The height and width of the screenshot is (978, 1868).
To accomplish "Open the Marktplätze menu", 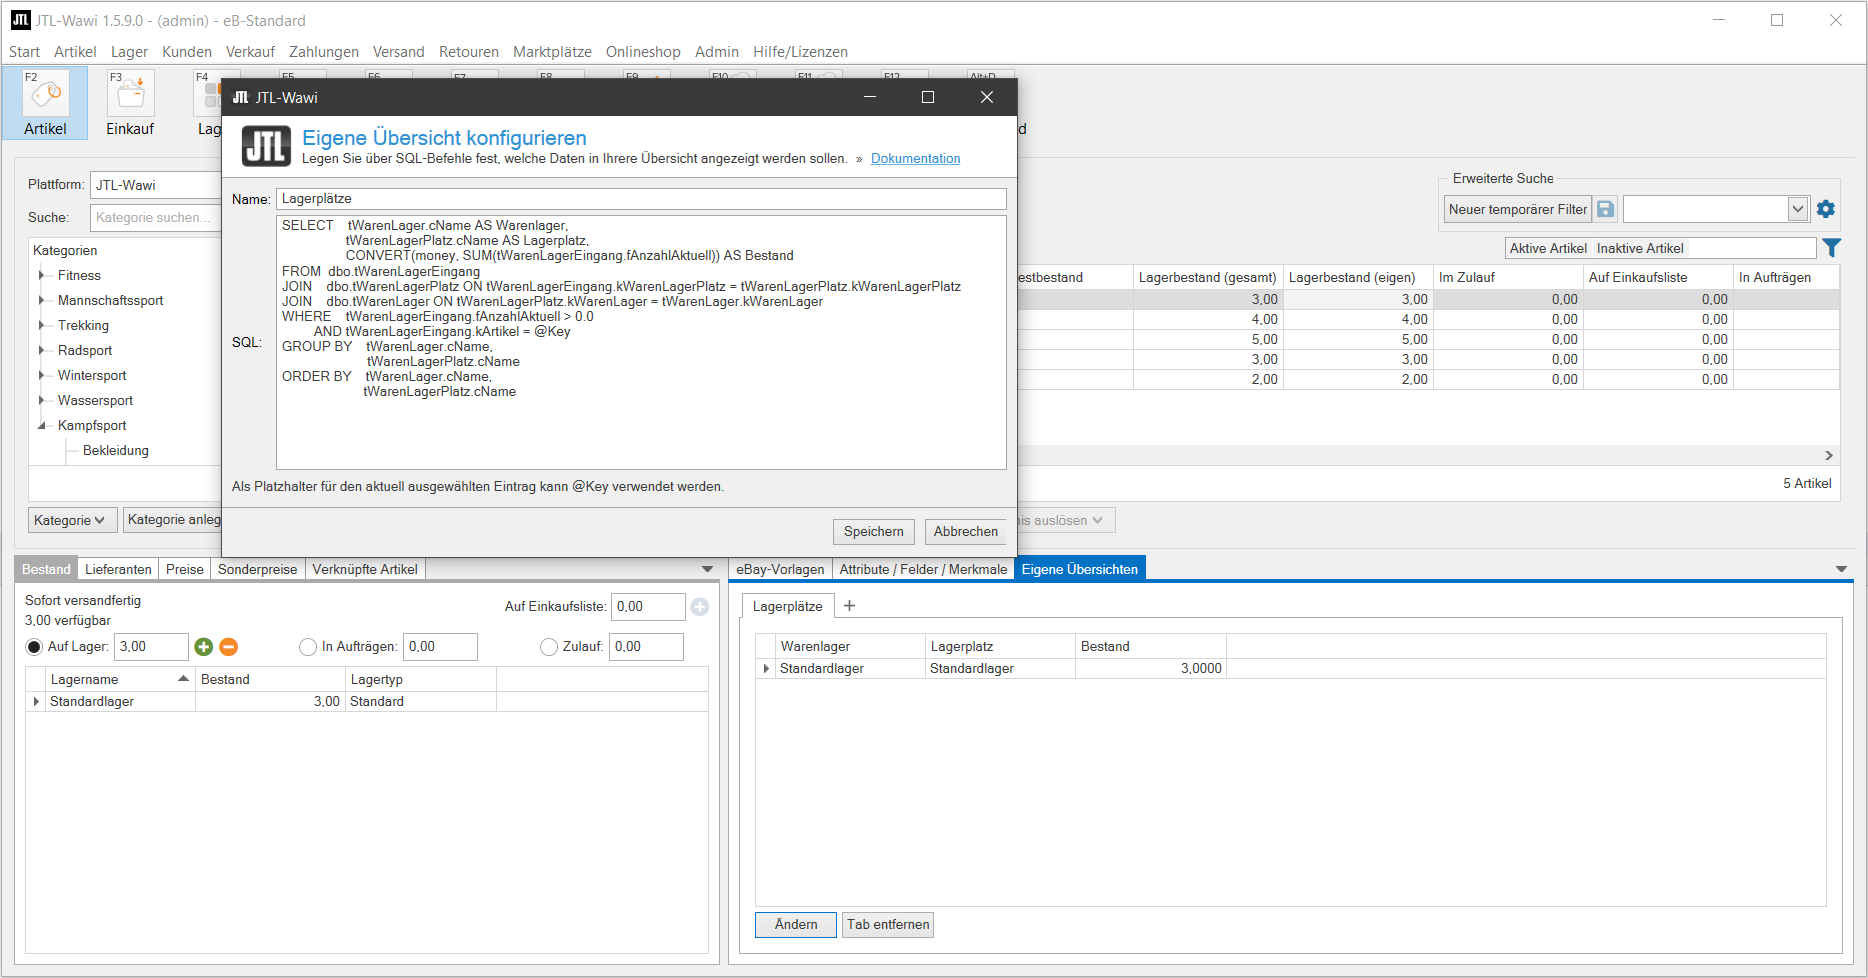I will tap(552, 52).
